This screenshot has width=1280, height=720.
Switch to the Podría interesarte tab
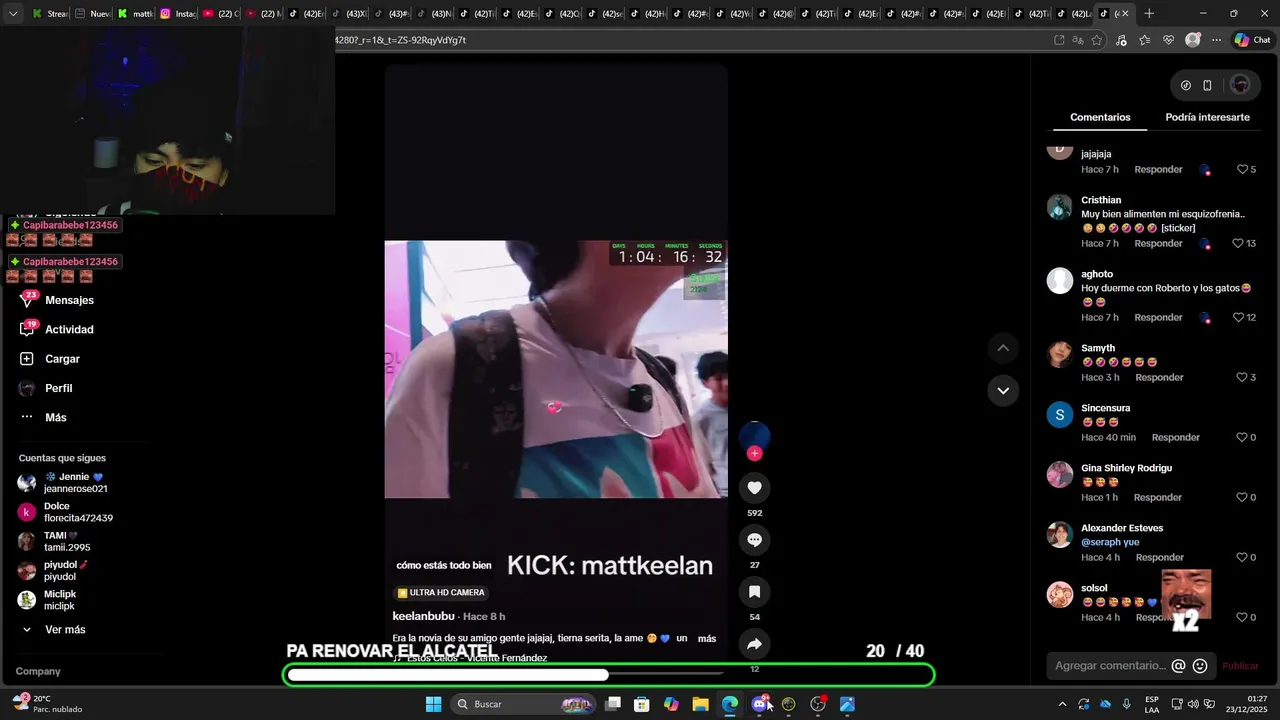1207,117
